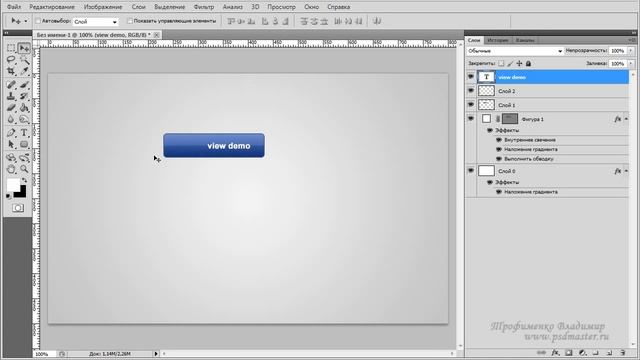Open the Непрозрачность slider arrow
The width and height of the screenshot is (640, 360).
point(631,51)
